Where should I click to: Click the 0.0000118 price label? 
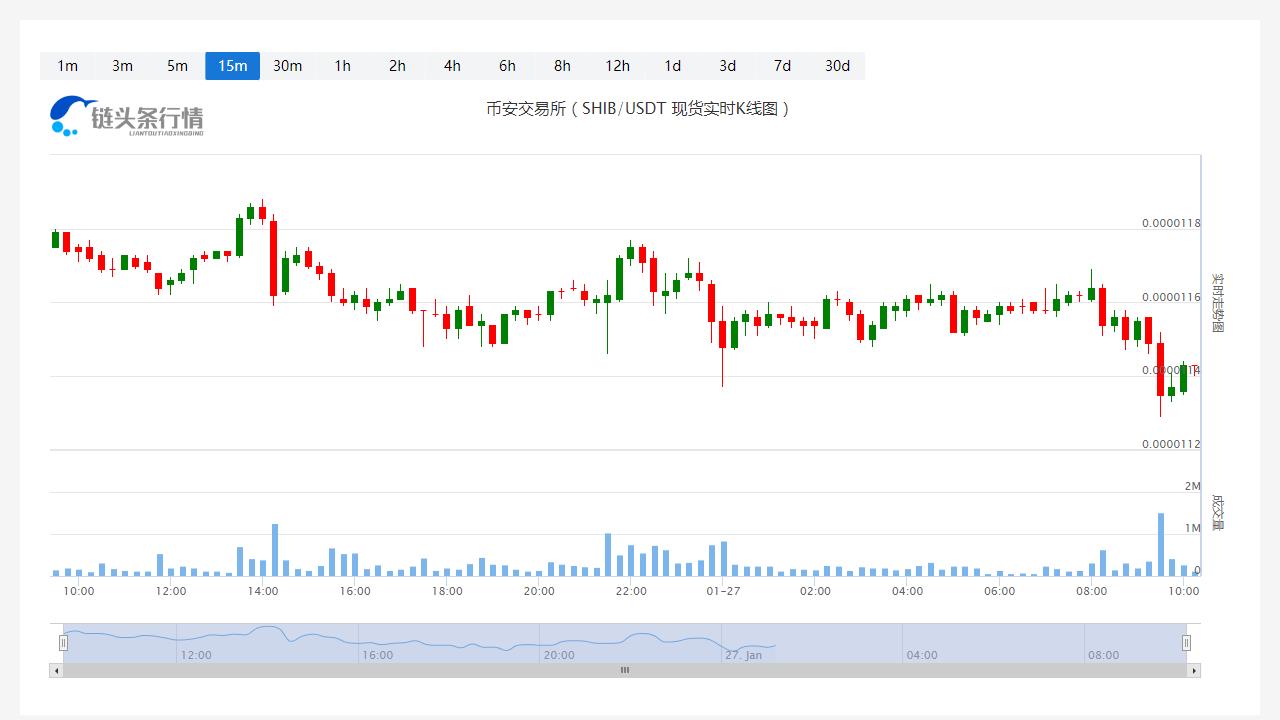click(x=1171, y=223)
